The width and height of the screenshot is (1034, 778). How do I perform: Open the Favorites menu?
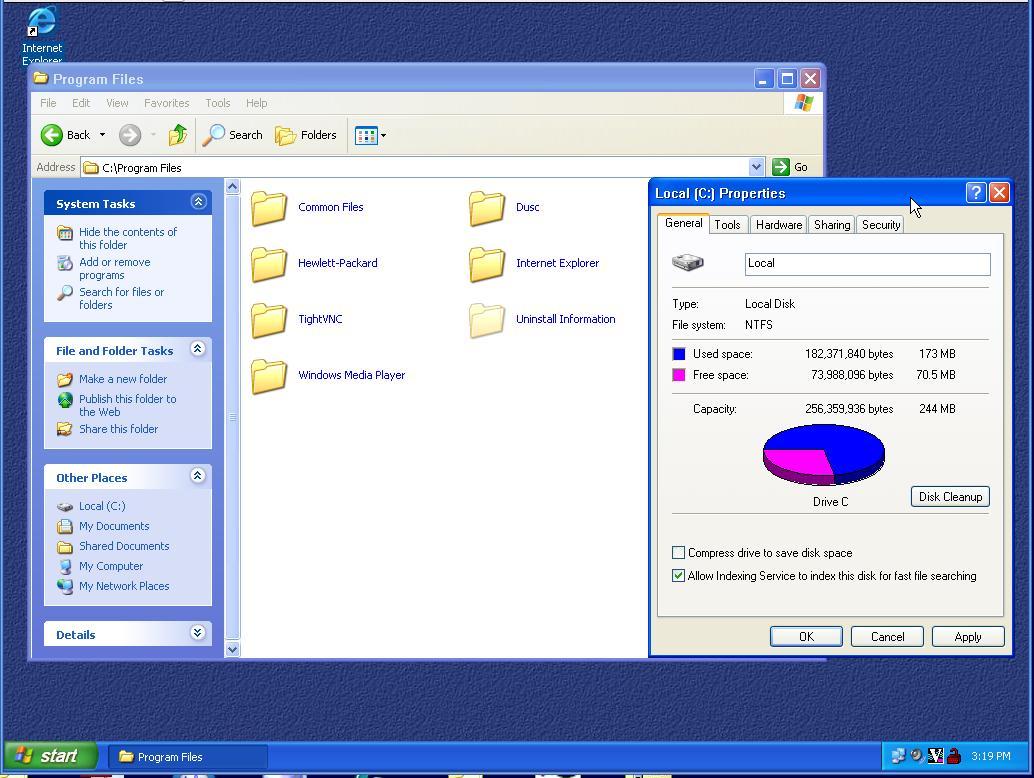pyautogui.click(x=167, y=103)
